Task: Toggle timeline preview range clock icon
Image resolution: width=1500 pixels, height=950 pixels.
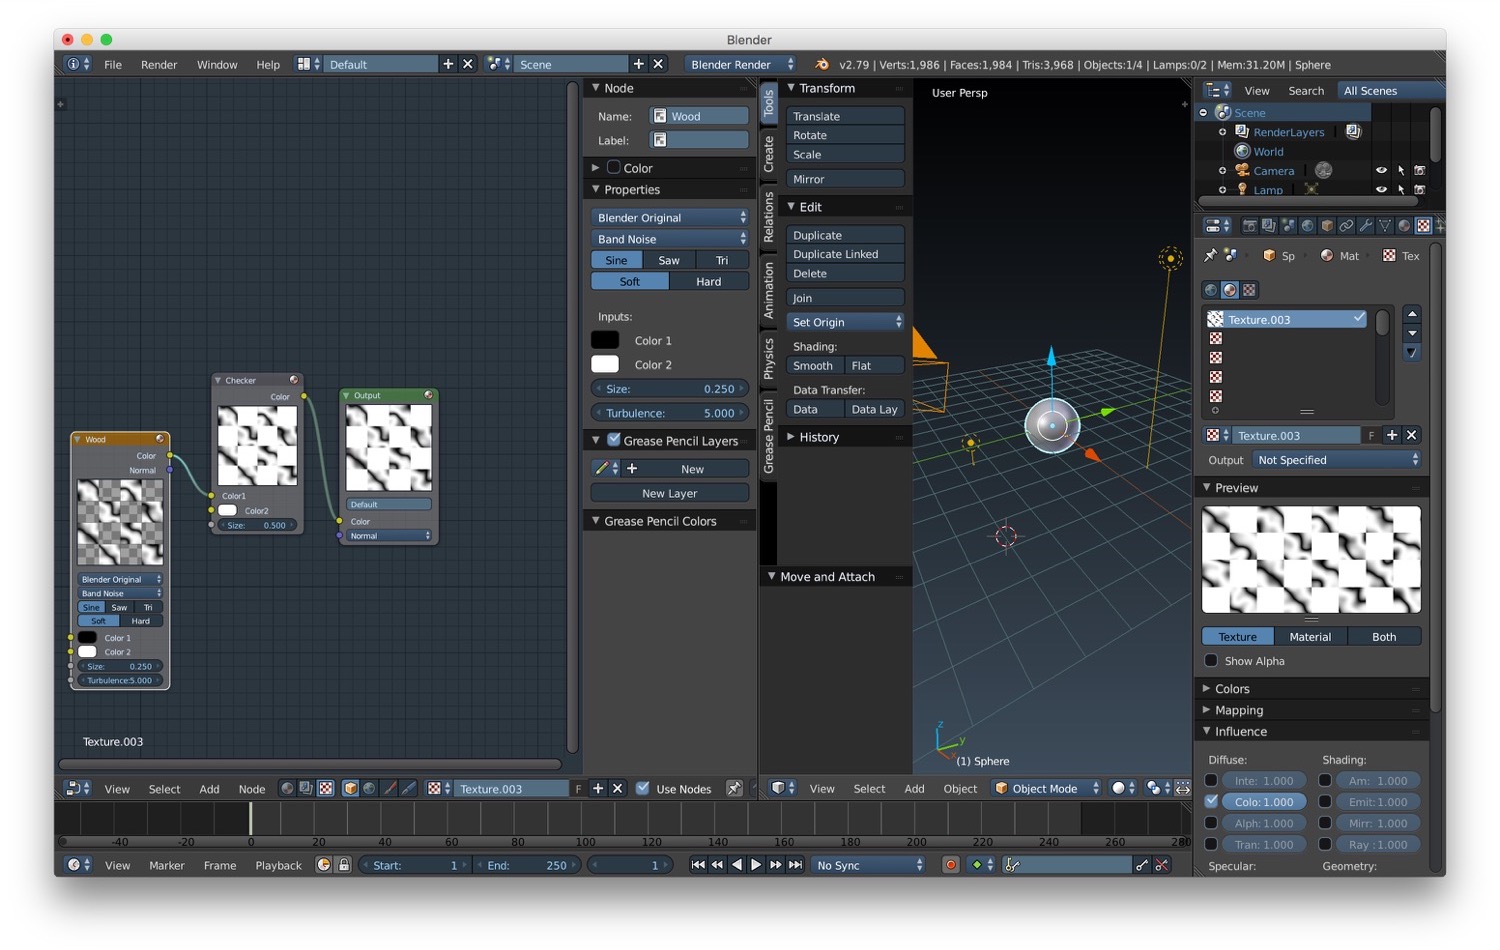Action: pyautogui.click(x=323, y=865)
